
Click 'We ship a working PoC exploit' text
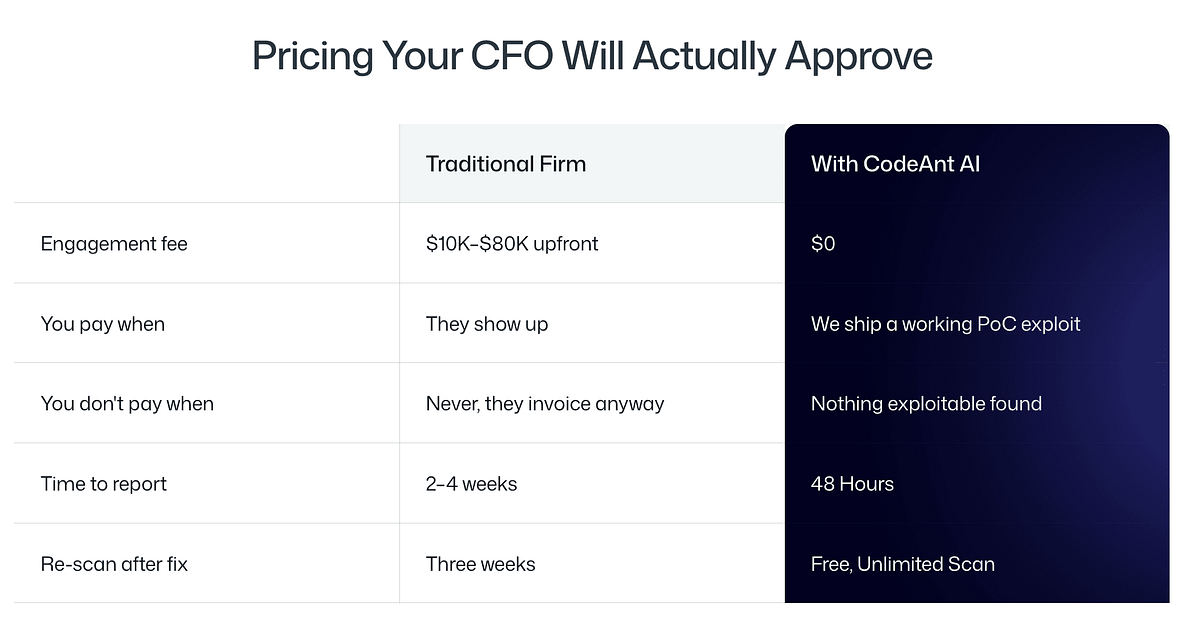[x=946, y=324]
